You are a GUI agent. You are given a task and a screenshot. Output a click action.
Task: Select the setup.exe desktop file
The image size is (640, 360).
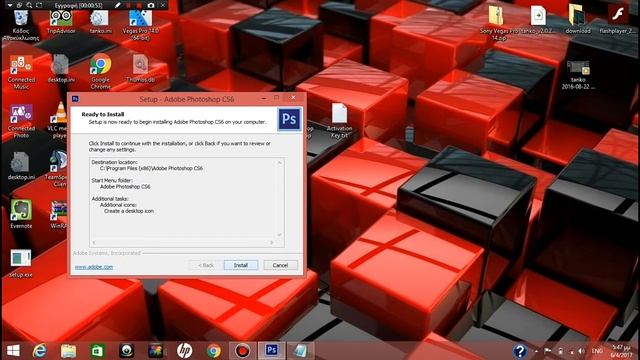21,263
